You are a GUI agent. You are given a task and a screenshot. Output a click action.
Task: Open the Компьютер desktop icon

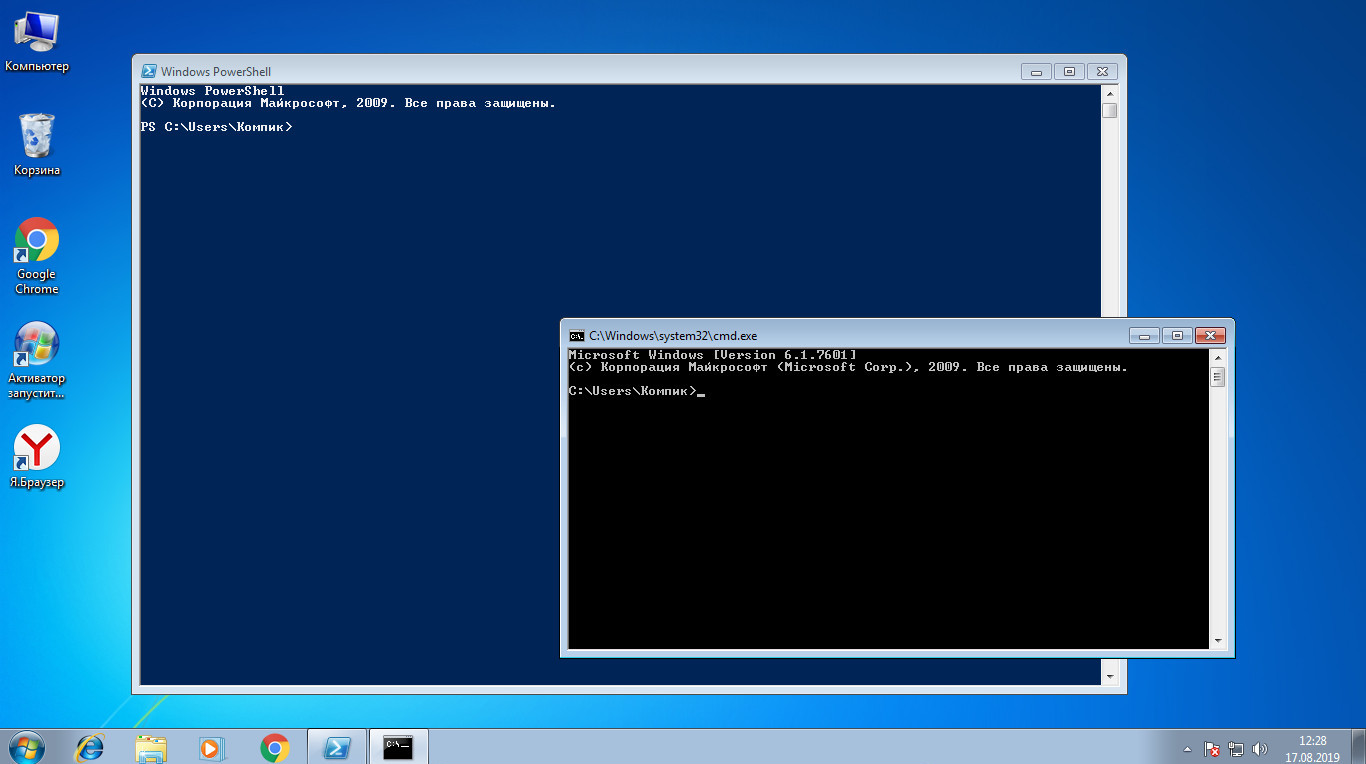point(37,41)
